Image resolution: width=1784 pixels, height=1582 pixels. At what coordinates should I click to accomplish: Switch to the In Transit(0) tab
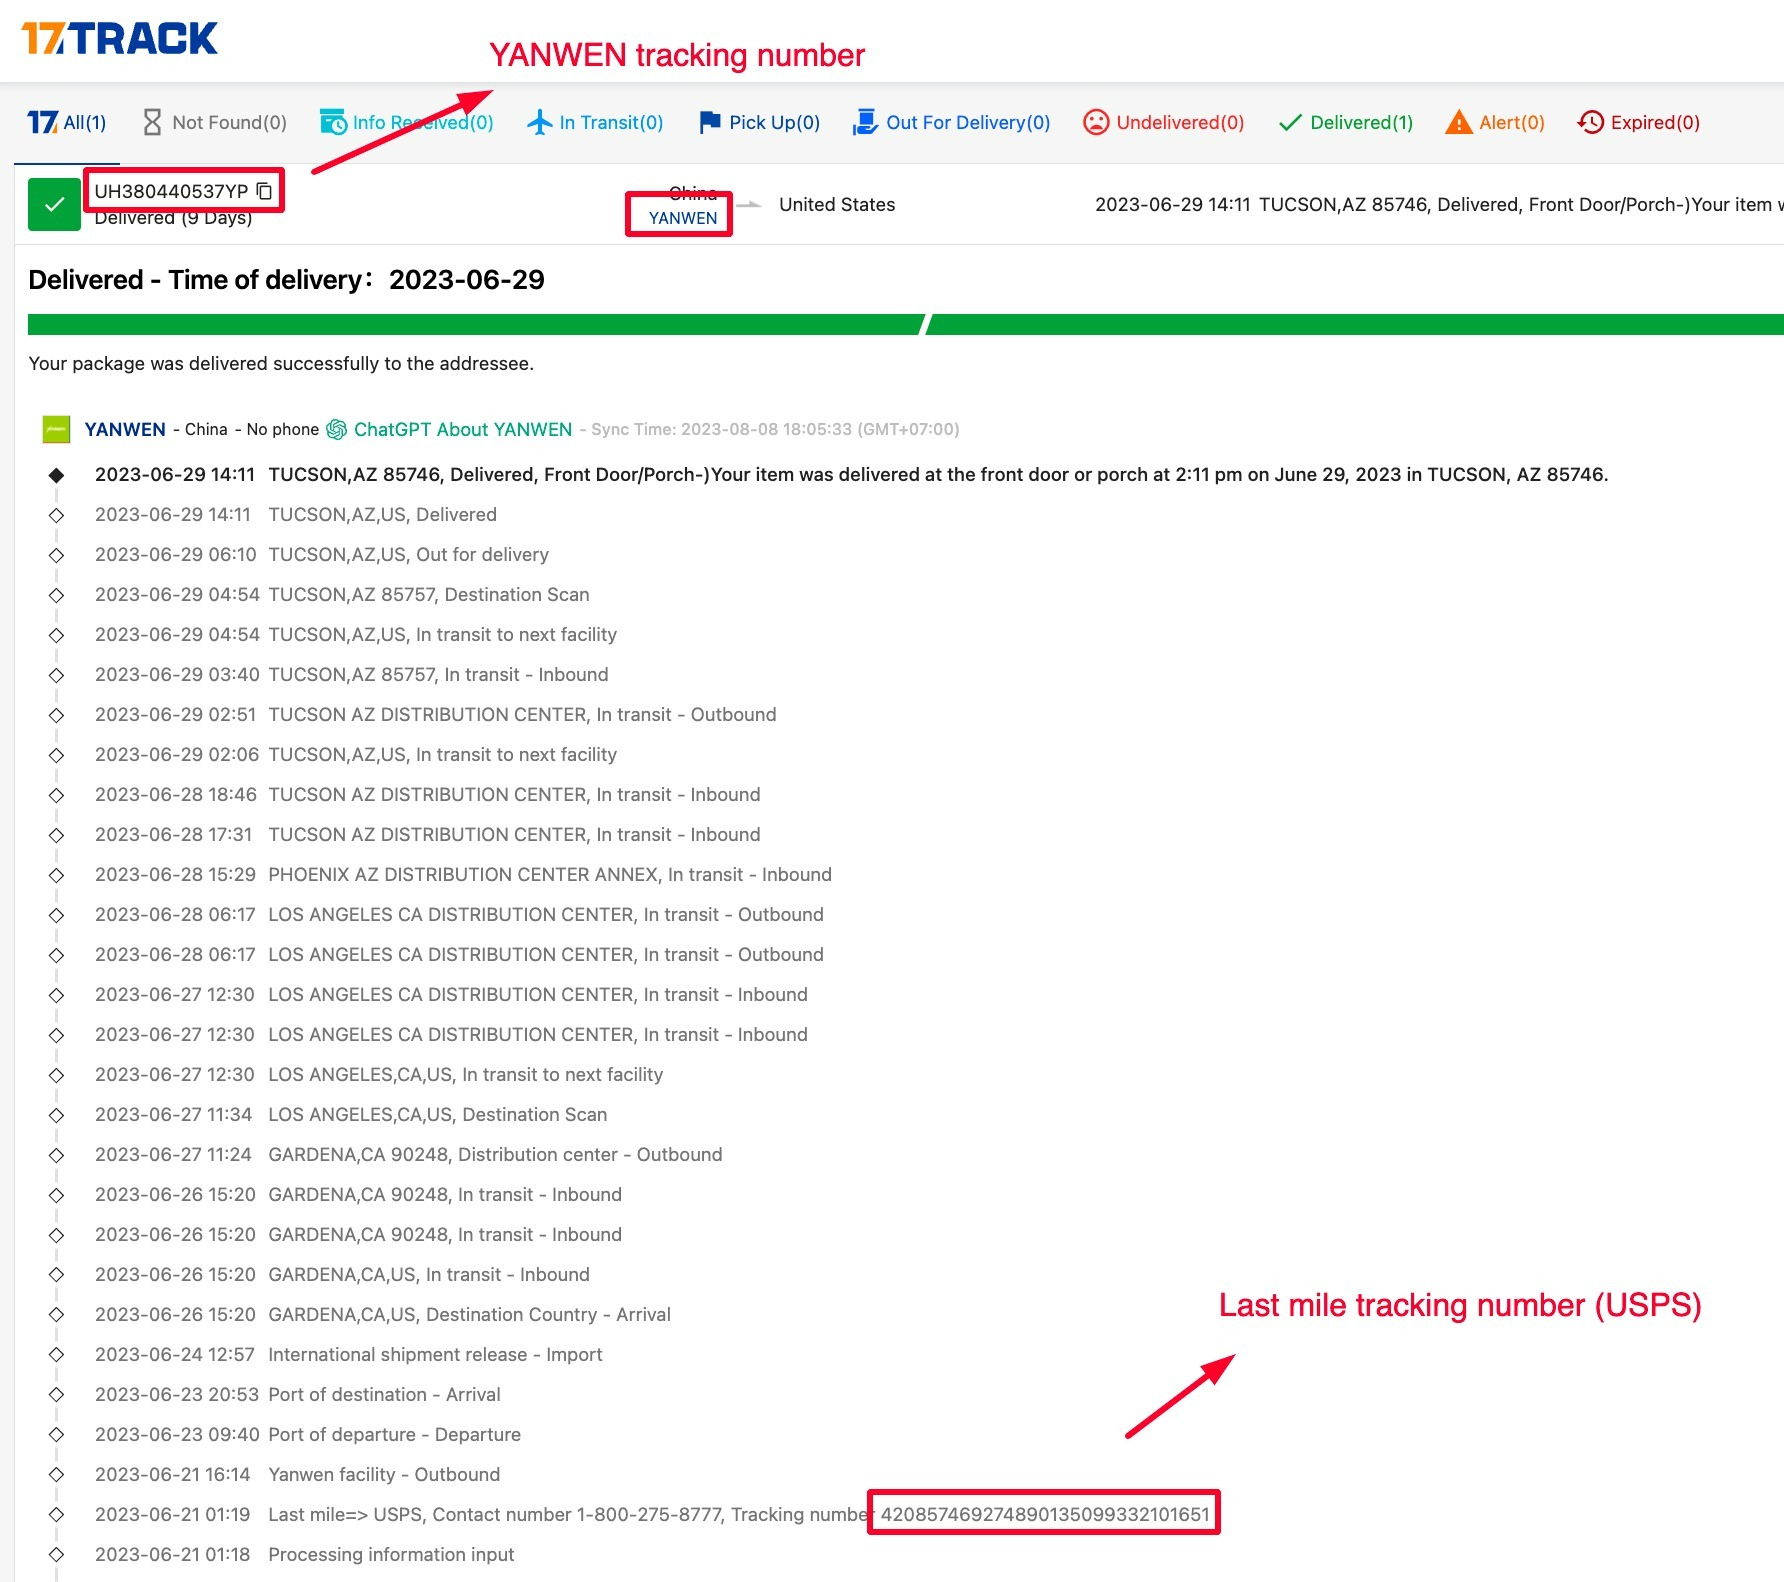pos(595,122)
